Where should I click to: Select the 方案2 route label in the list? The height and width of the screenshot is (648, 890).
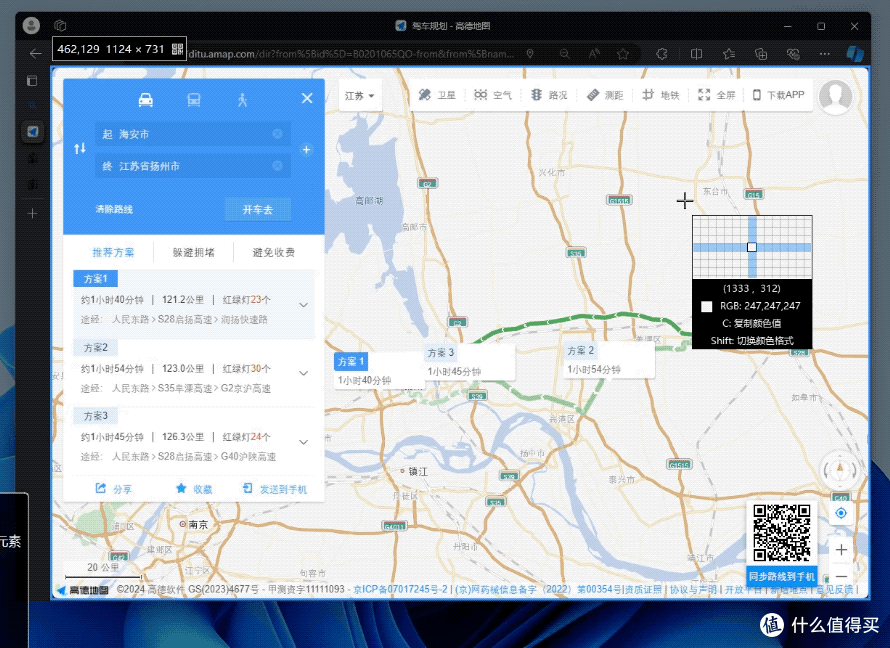pos(95,347)
